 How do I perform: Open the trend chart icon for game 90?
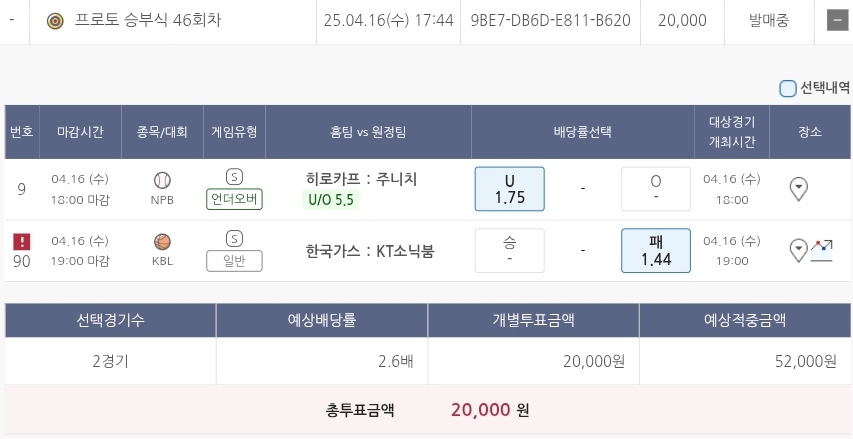tap(822, 250)
